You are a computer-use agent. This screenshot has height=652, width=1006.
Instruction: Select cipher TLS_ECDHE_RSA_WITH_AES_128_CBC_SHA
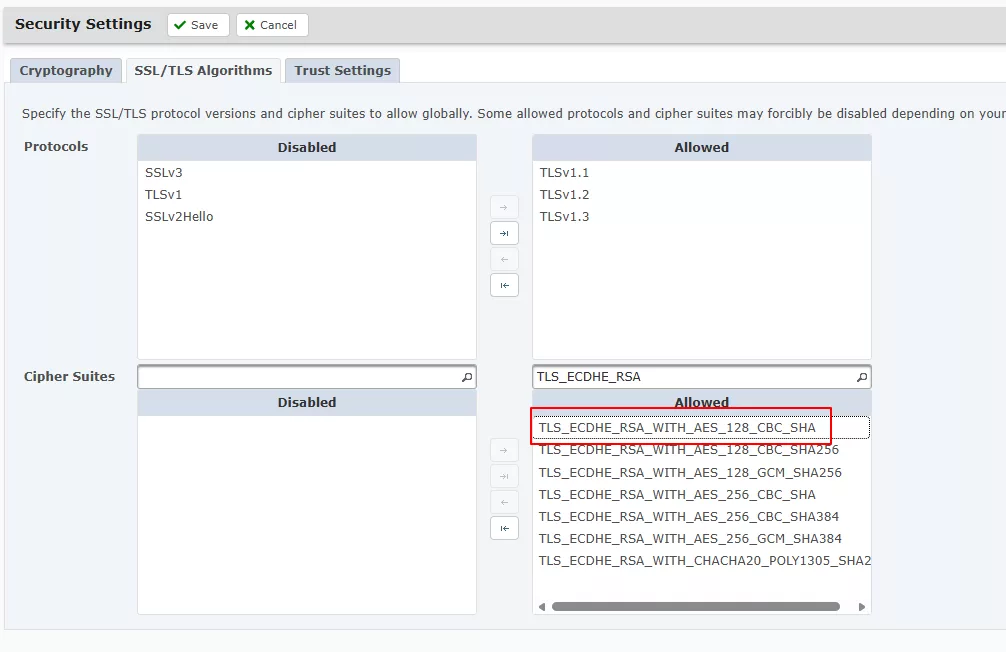(x=701, y=427)
